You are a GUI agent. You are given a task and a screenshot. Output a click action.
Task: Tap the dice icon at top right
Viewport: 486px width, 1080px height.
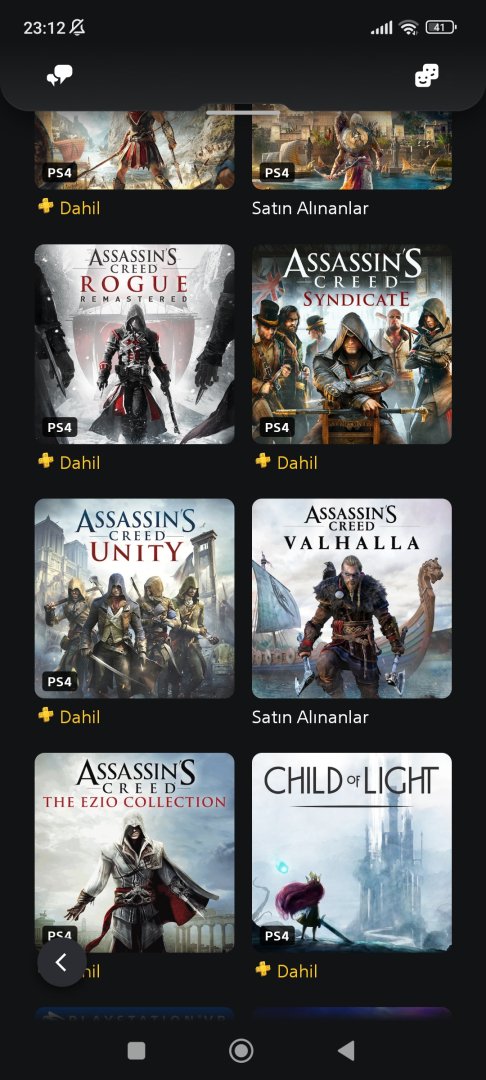427,75
